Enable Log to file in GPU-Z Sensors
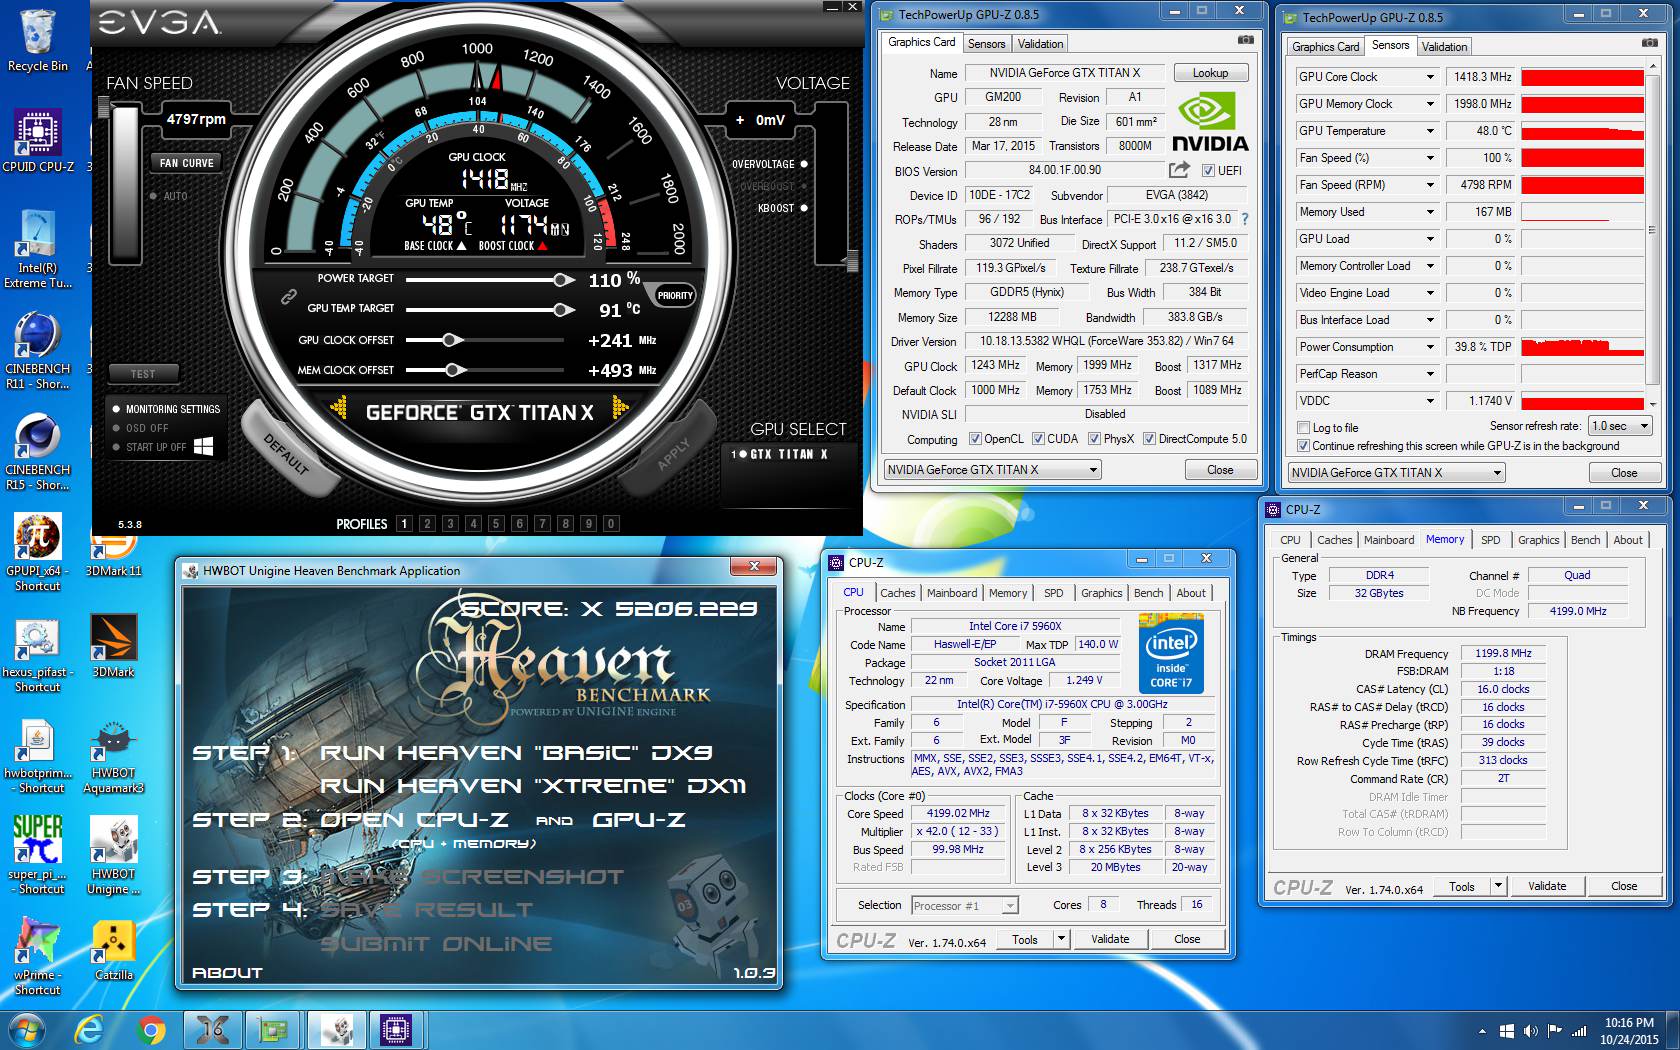This screenshot has height=1050, width=1680. (x=1303, y=428)
